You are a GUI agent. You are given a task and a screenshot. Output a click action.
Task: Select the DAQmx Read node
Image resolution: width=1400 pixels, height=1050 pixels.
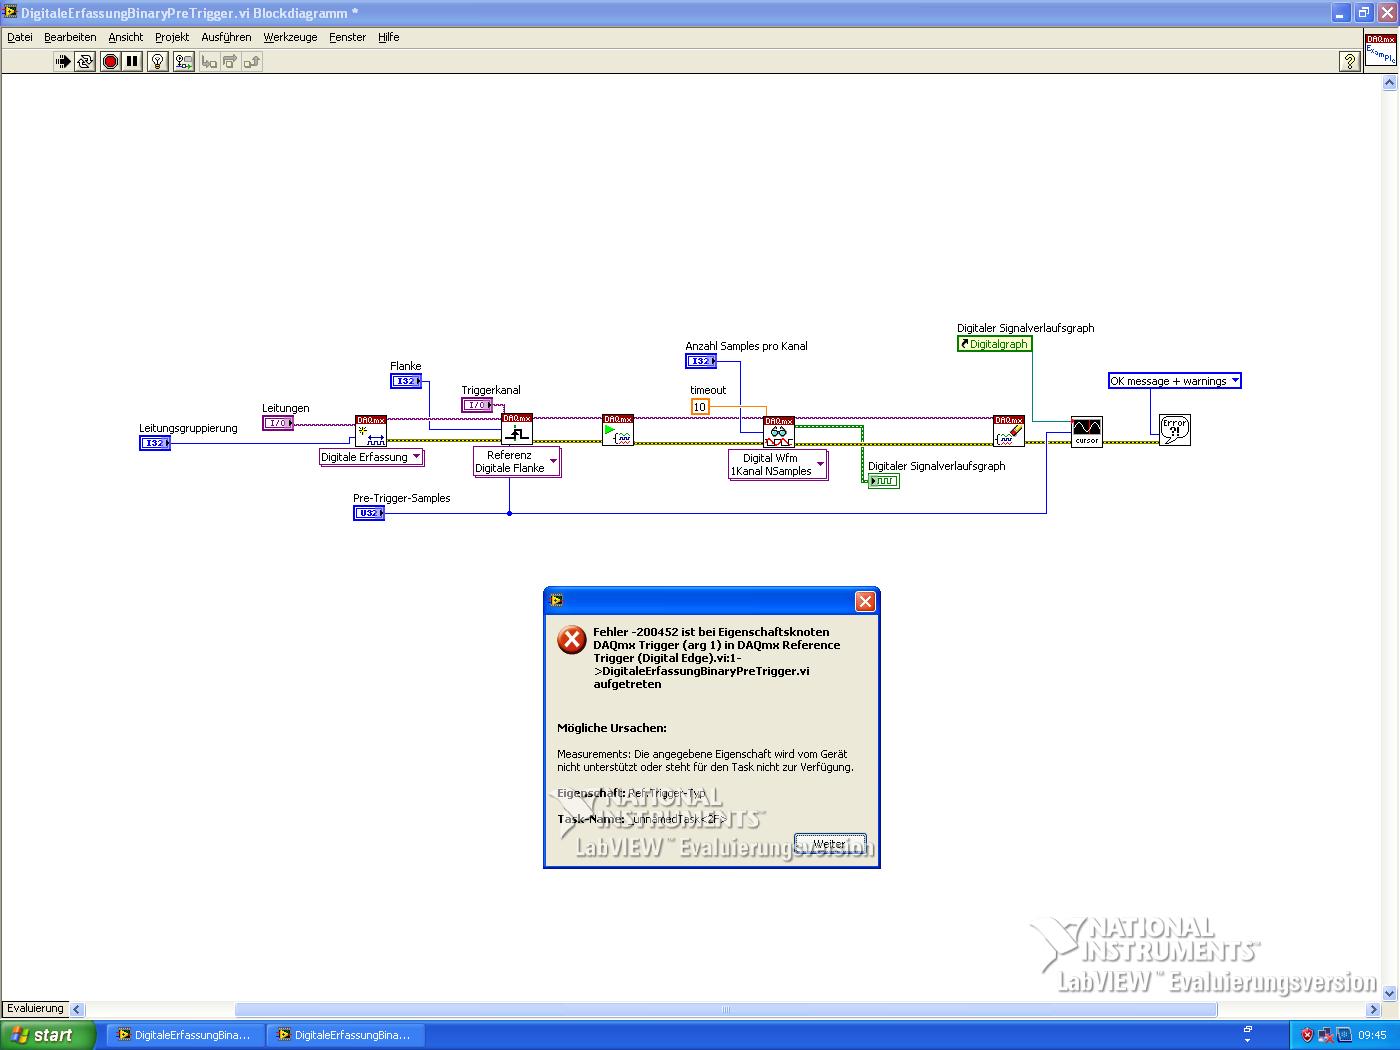click(x=779, y=432)
